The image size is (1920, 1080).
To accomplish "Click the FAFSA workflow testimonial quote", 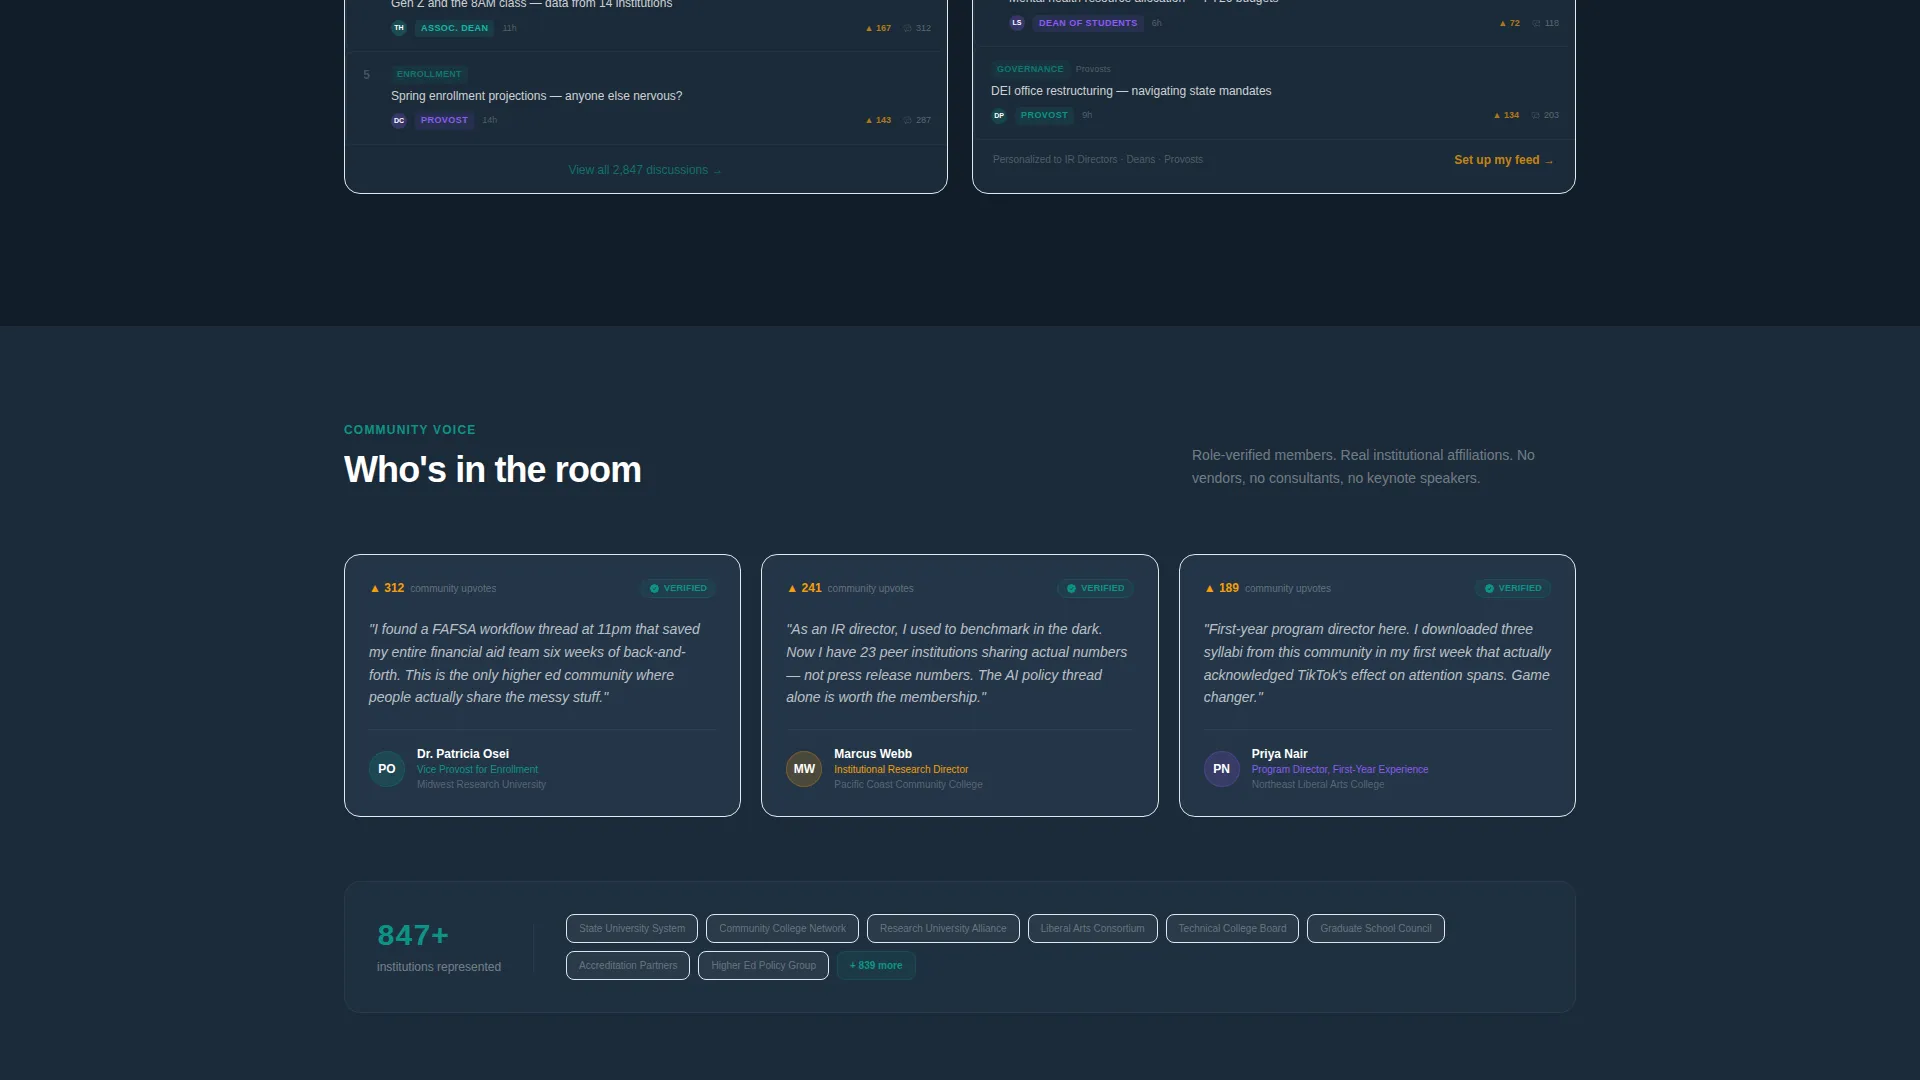I will point(534,663).
